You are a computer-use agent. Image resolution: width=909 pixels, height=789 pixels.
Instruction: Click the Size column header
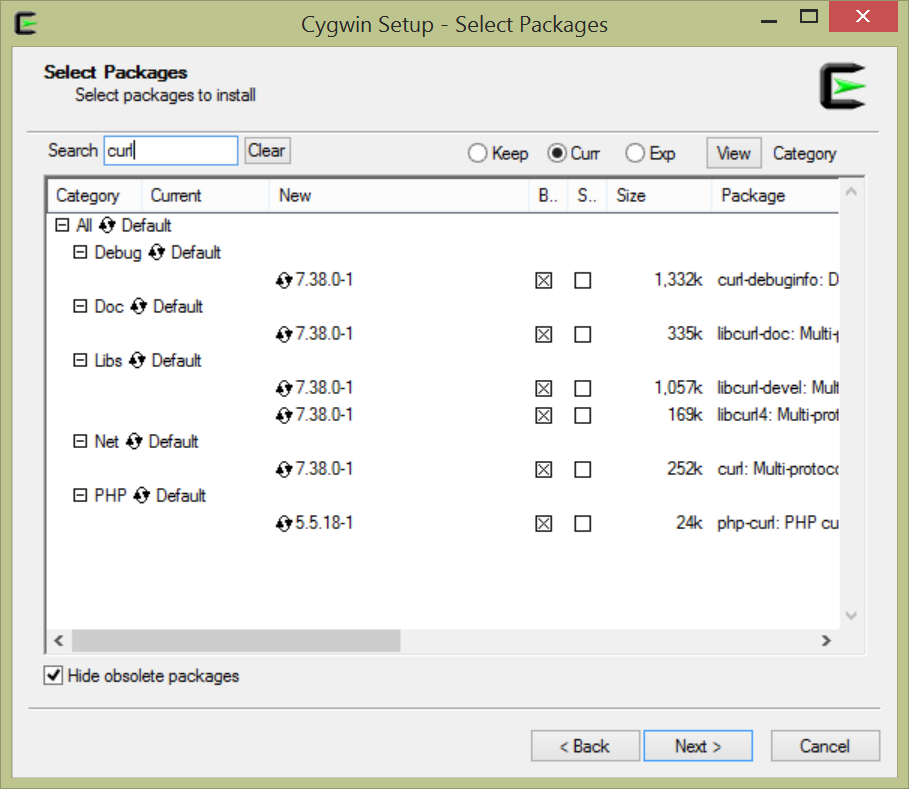(659, 195)
